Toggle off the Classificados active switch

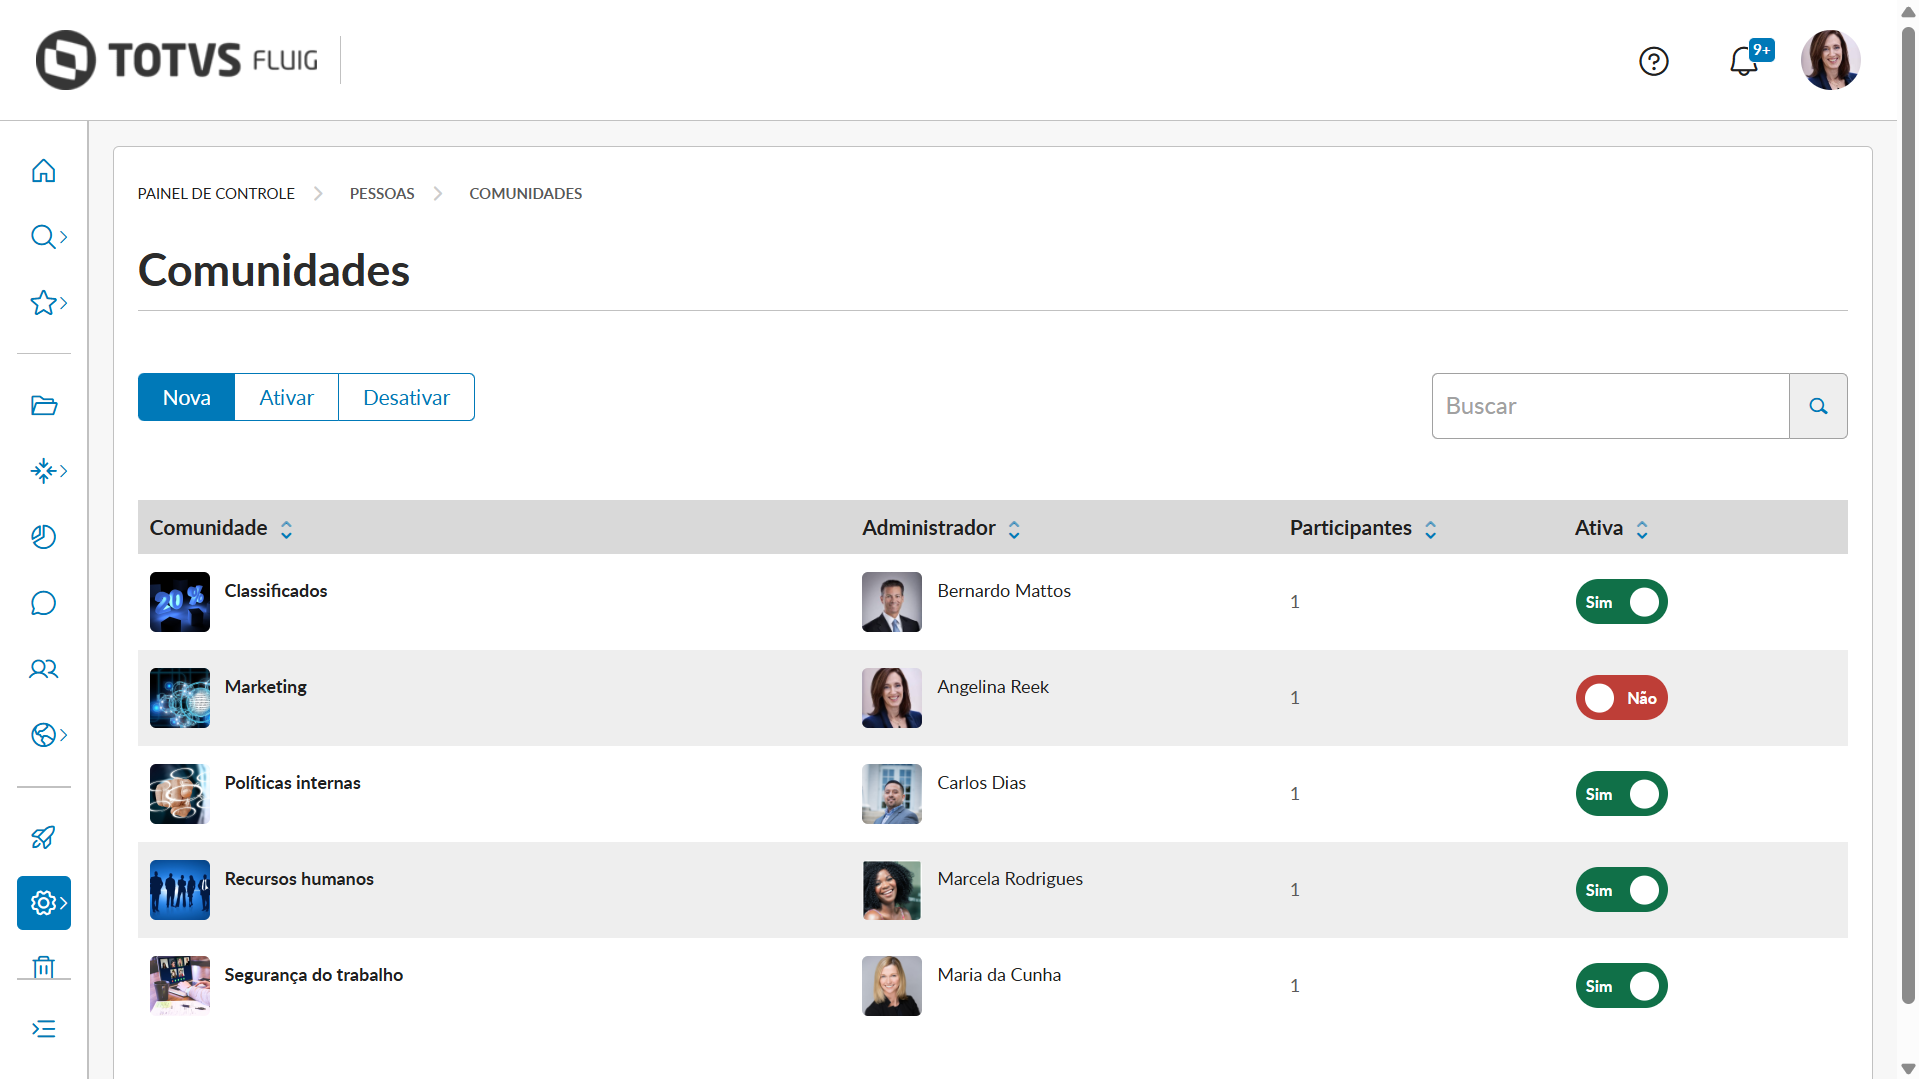1621,602
